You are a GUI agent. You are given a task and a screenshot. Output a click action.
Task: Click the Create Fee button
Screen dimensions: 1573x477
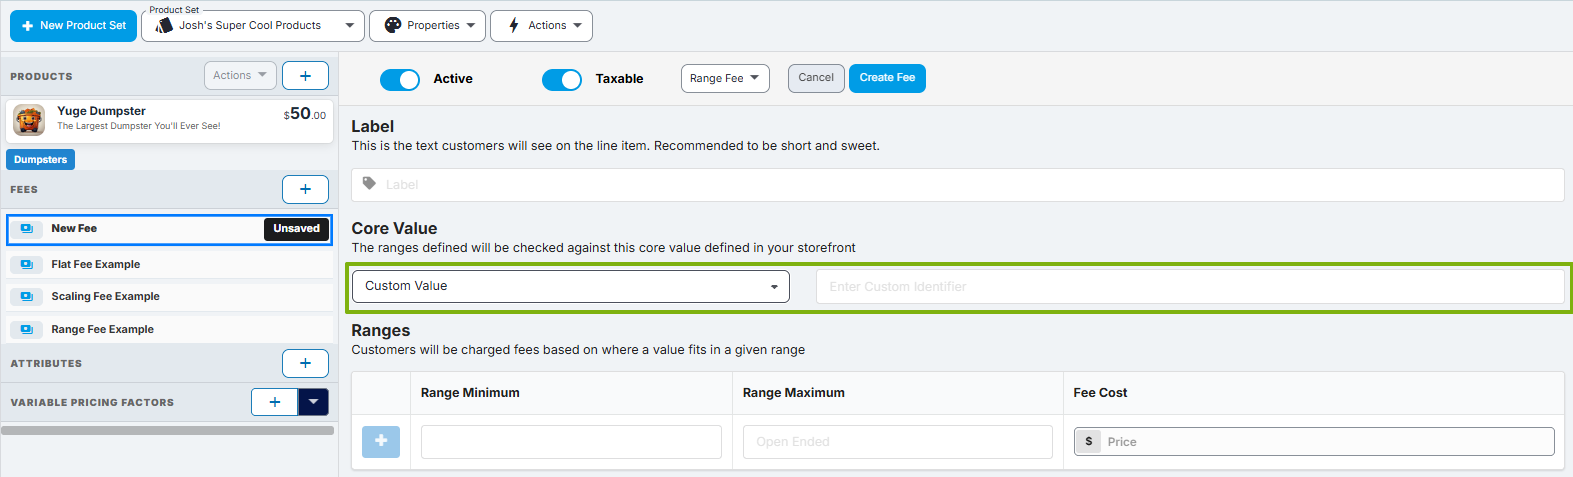point(887,78)
